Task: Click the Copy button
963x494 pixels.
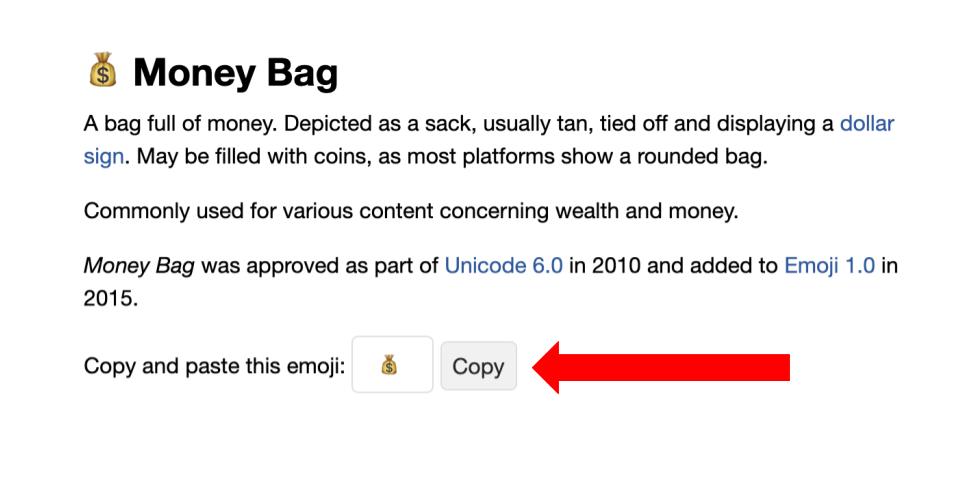Action: click(478, 366)
